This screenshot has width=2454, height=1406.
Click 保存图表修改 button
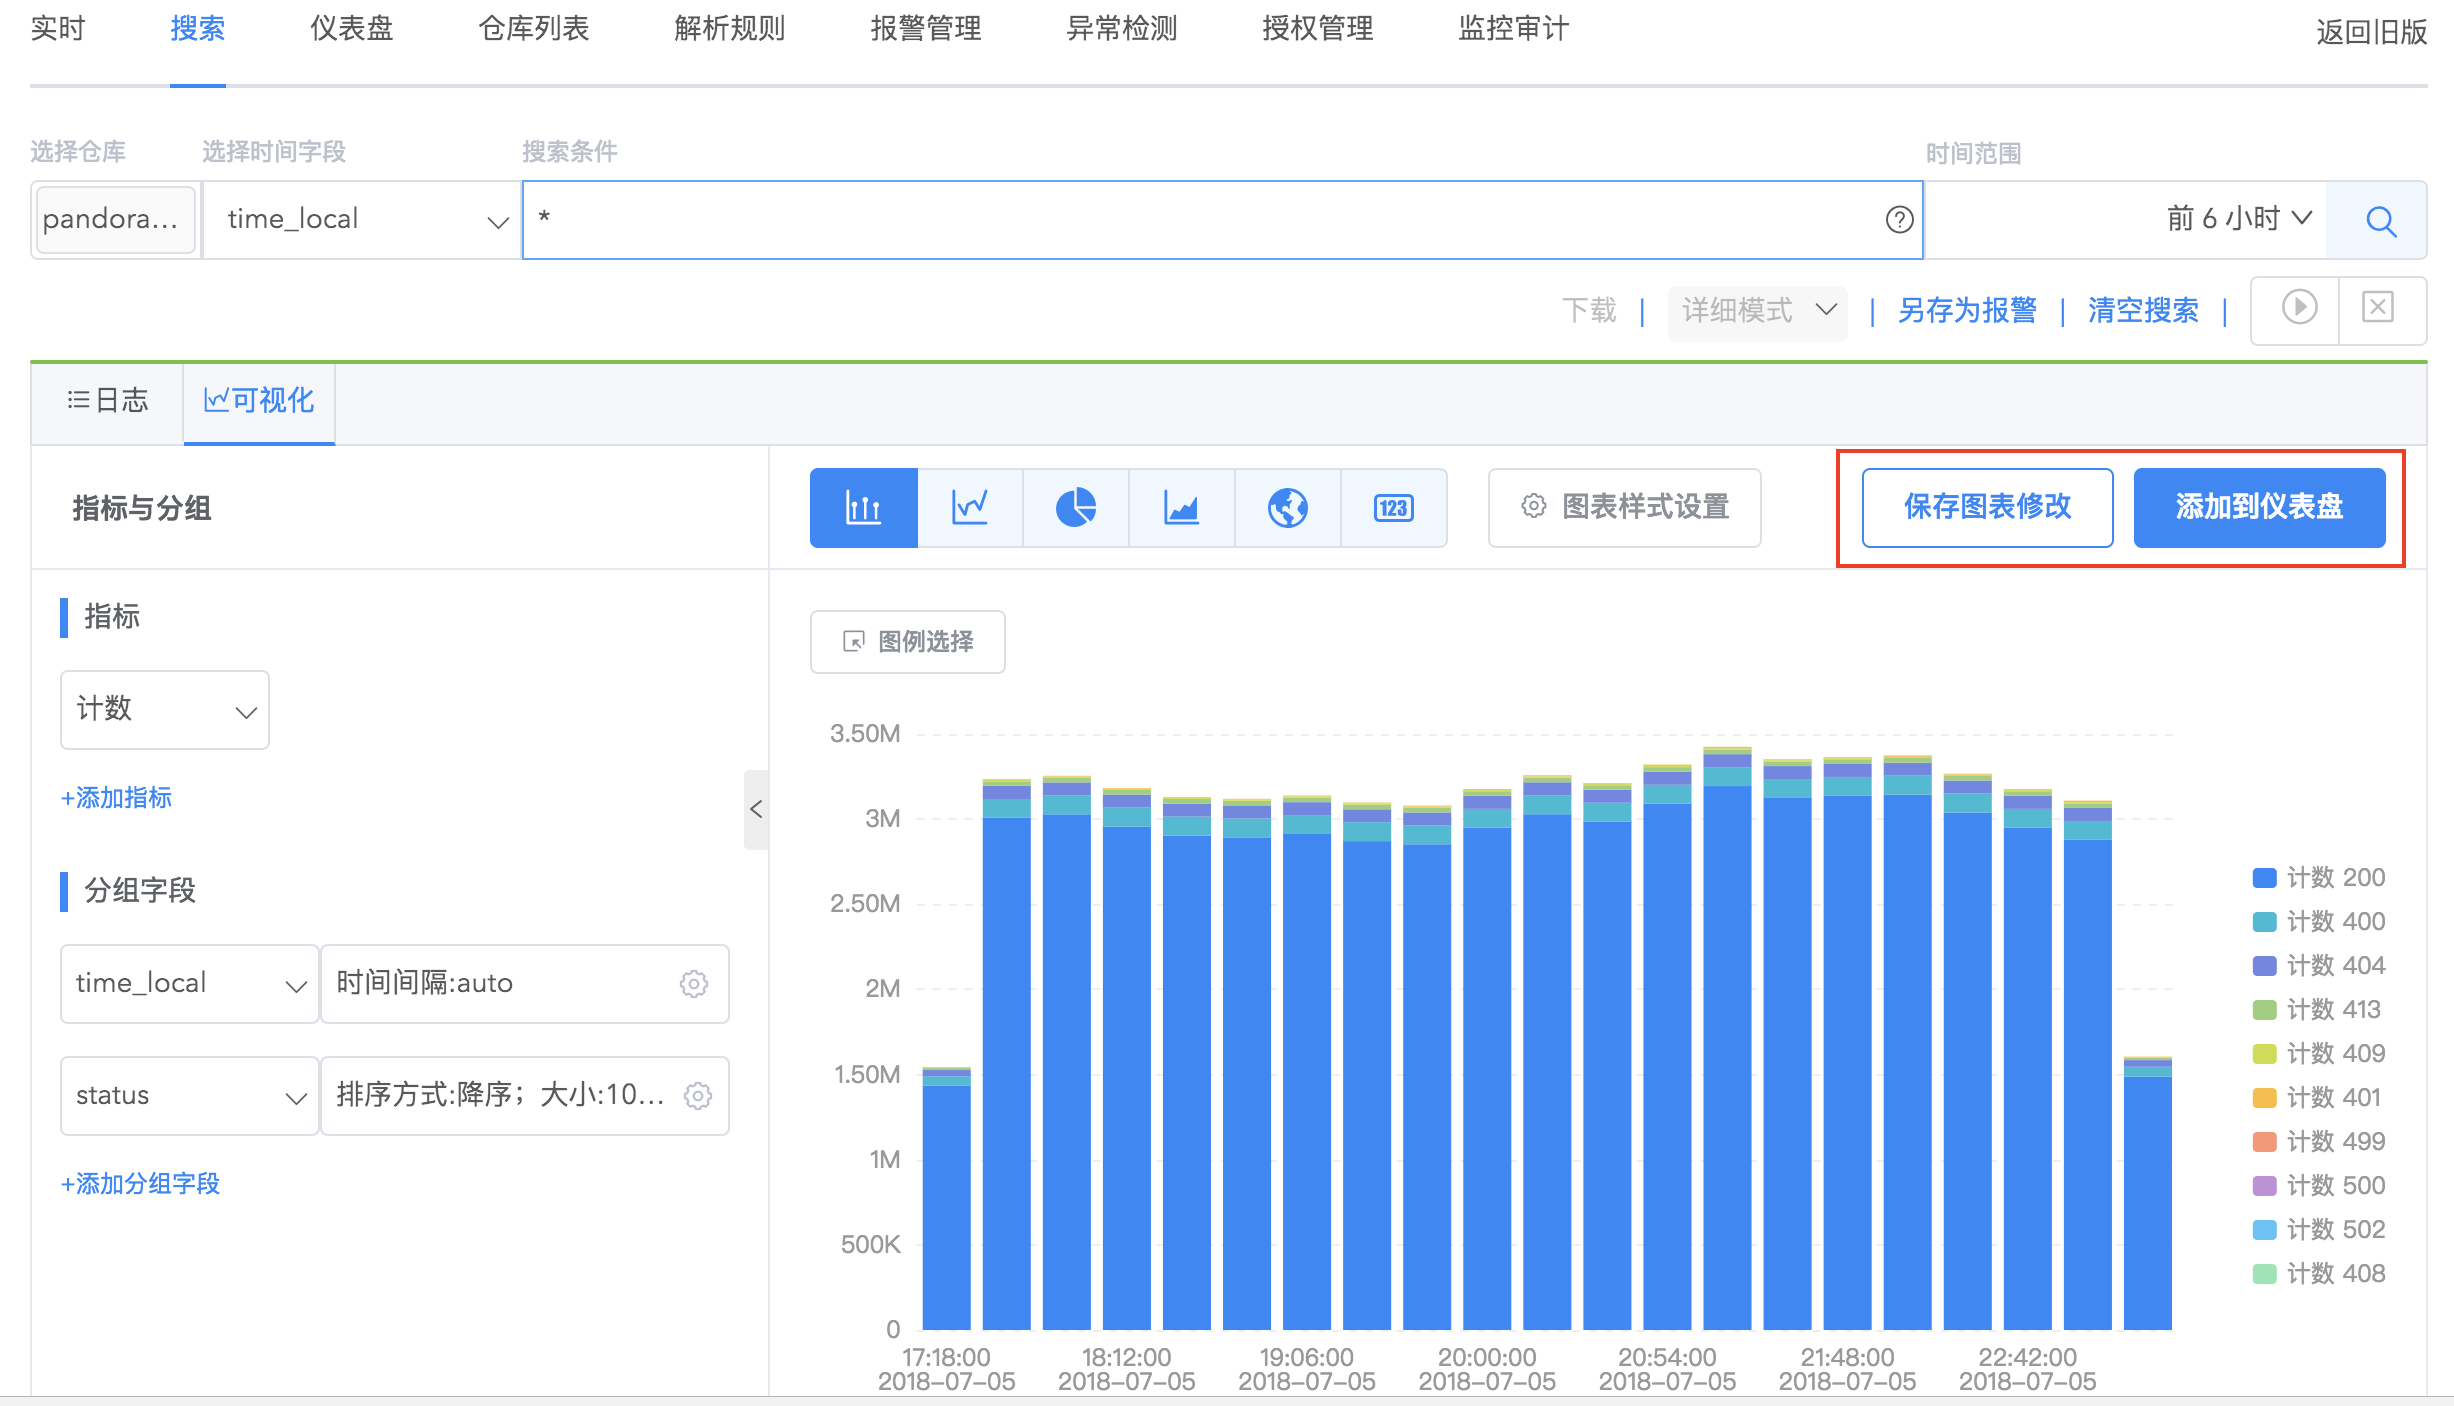click(x=1987, y=508)
